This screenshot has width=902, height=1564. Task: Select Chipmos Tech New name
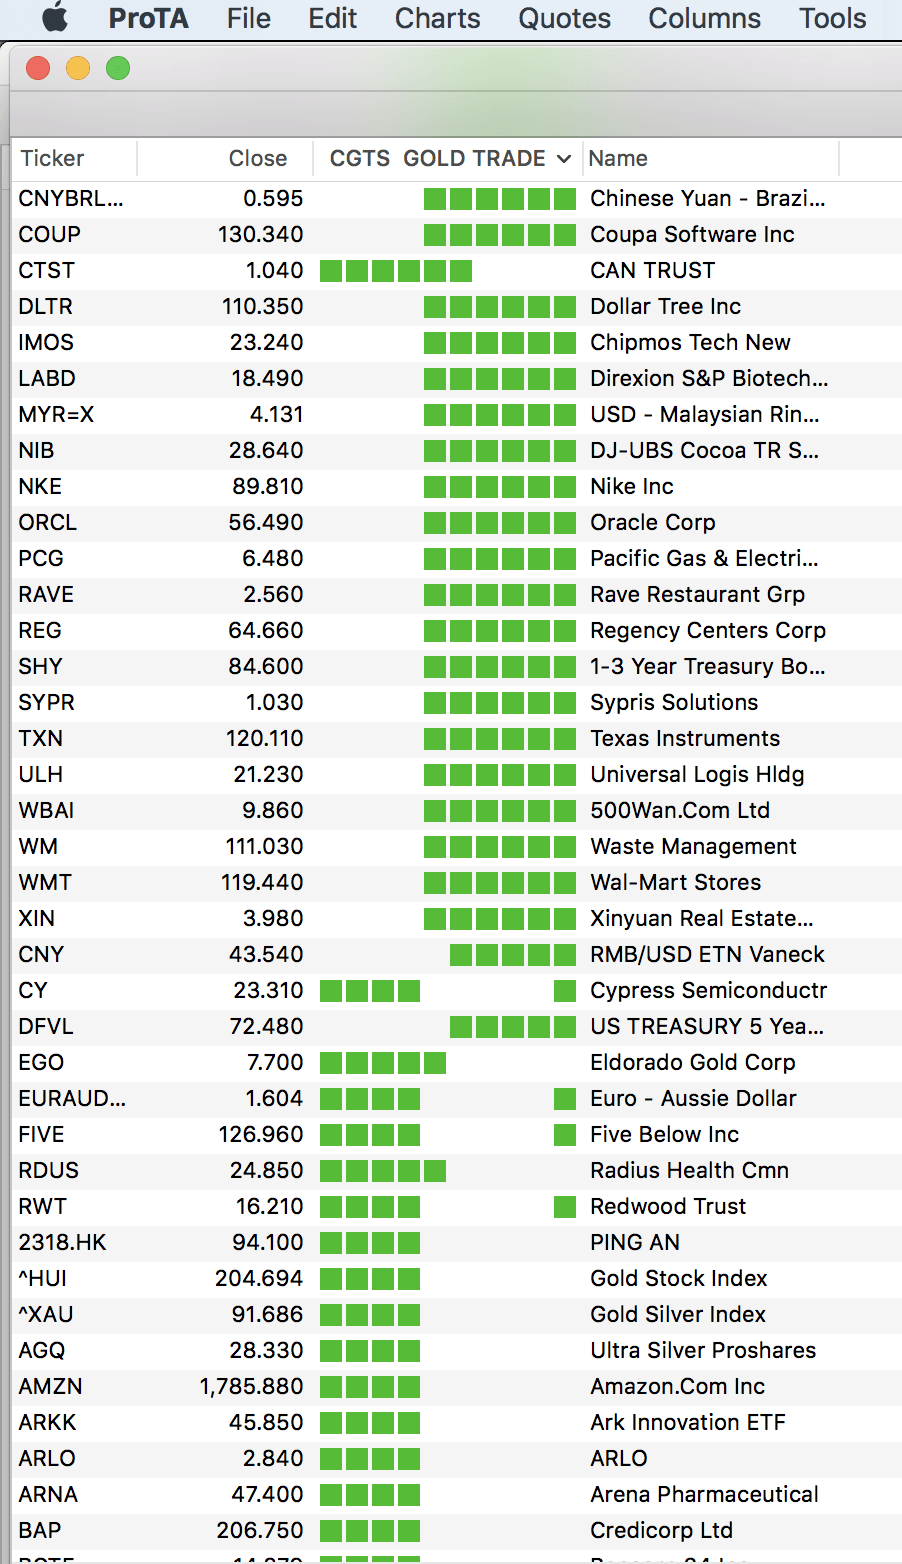coord(690,342)
